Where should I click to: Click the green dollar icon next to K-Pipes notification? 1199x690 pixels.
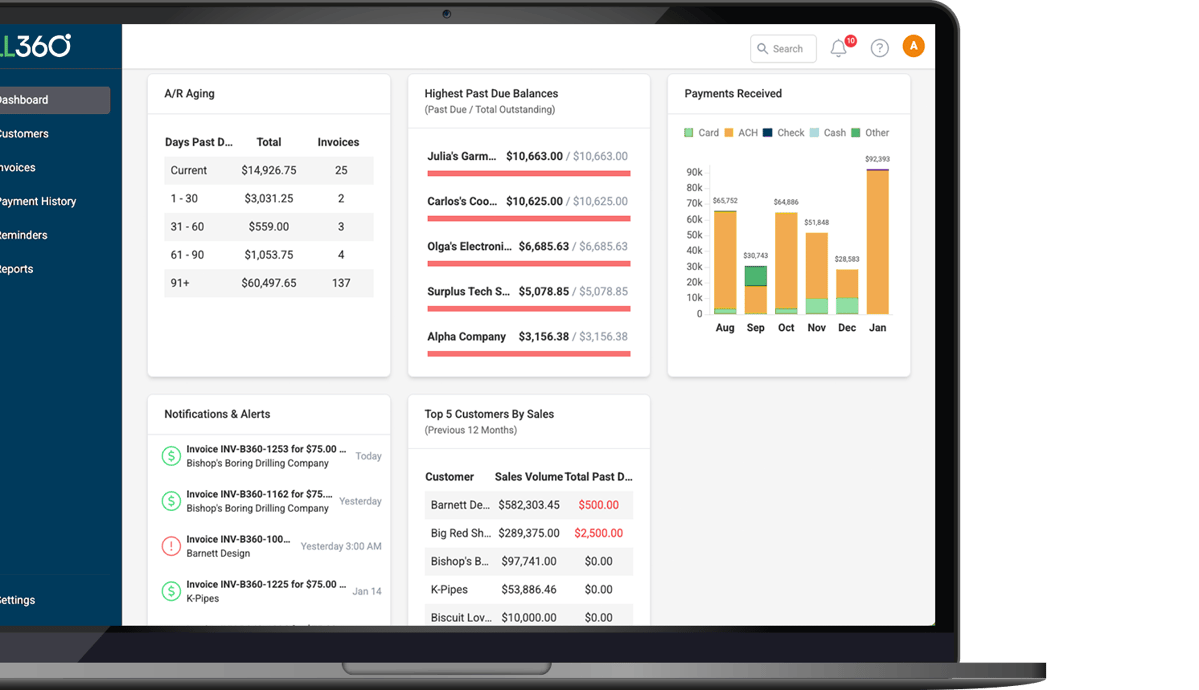[170, 591]
